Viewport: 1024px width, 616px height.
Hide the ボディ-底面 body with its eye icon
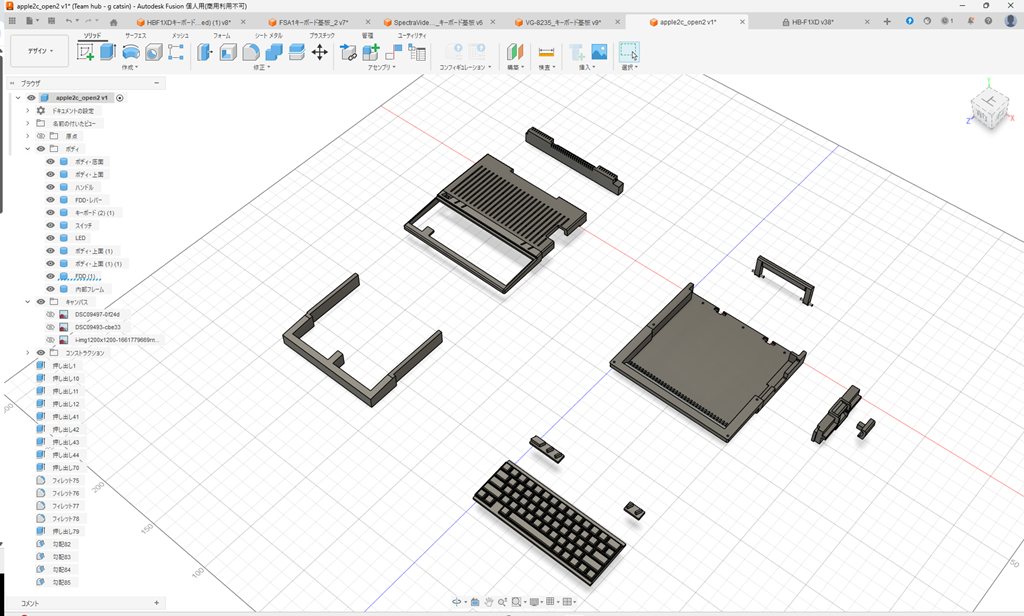pyautogui.click(x=50, y=161)
